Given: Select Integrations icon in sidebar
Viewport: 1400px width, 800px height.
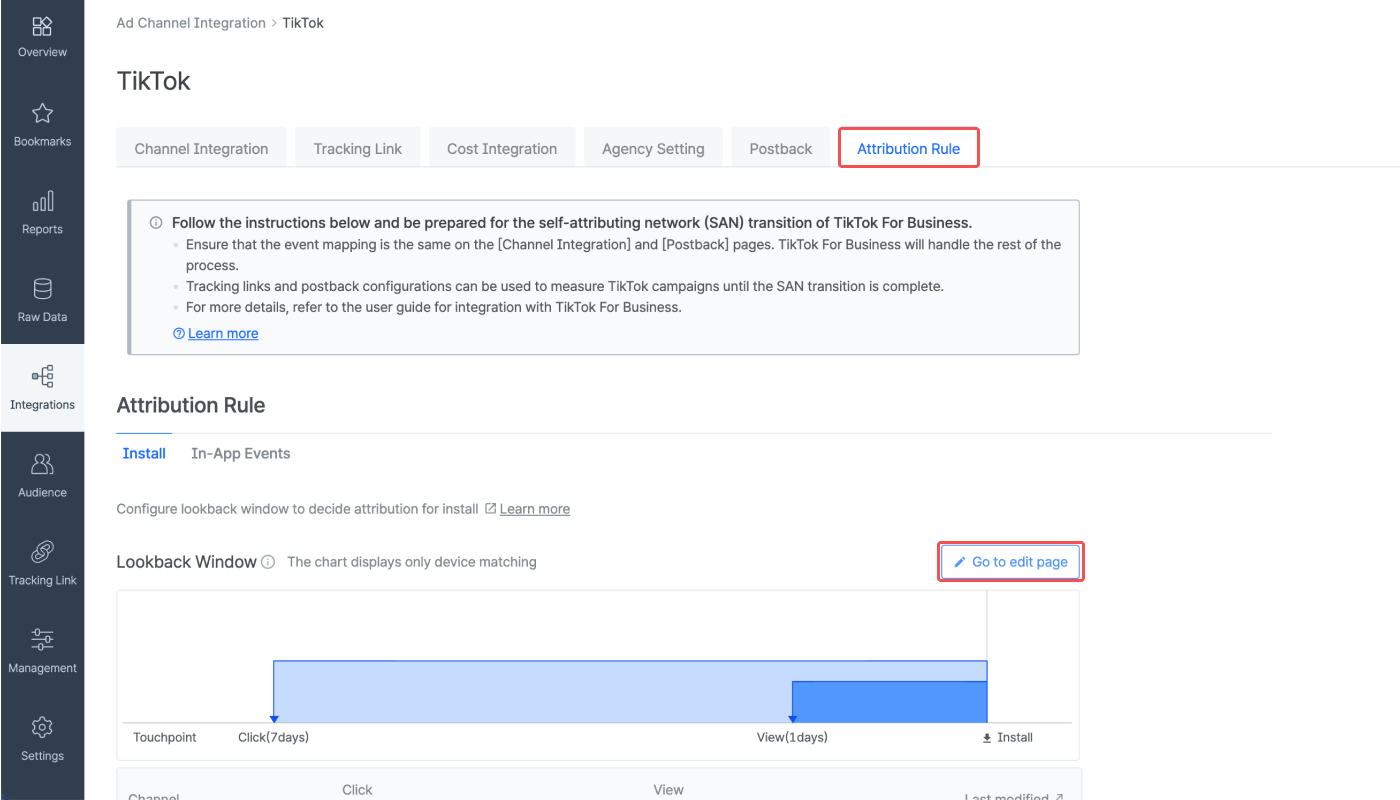Looking at the screenshot, I should point(42,376).
